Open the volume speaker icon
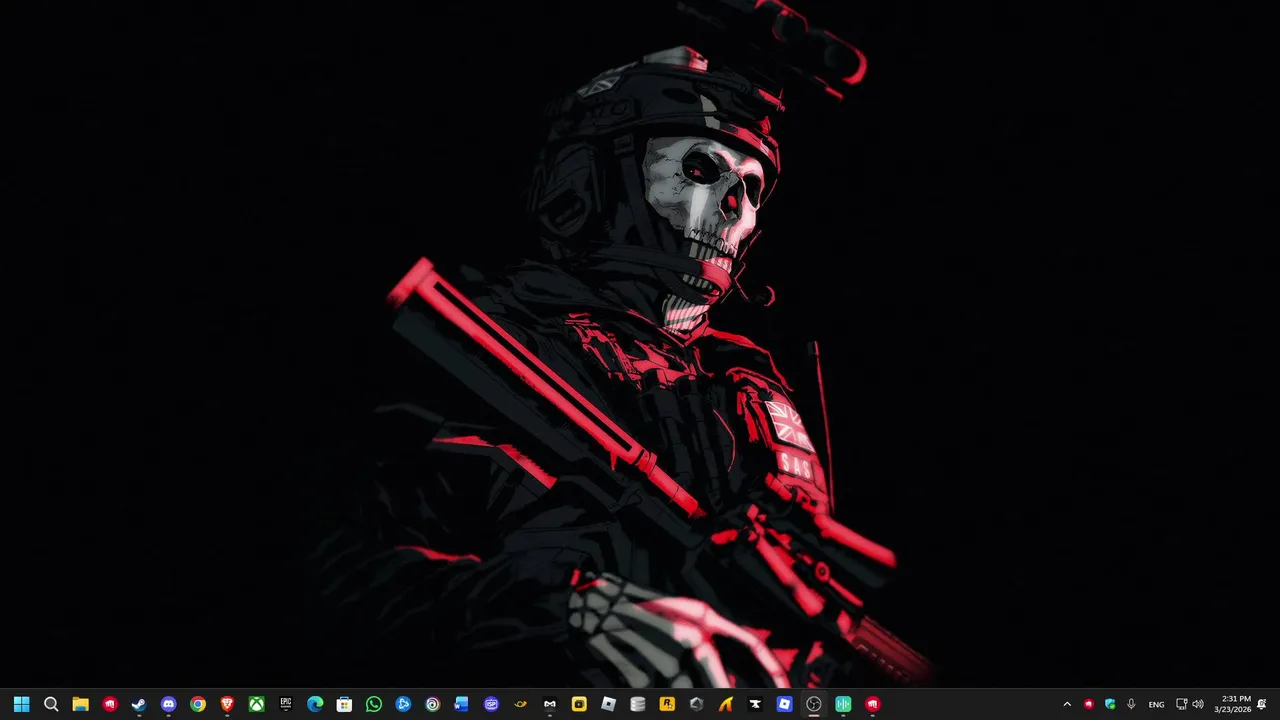Viewport: 1280px width, 720px height. point(1198,704)
